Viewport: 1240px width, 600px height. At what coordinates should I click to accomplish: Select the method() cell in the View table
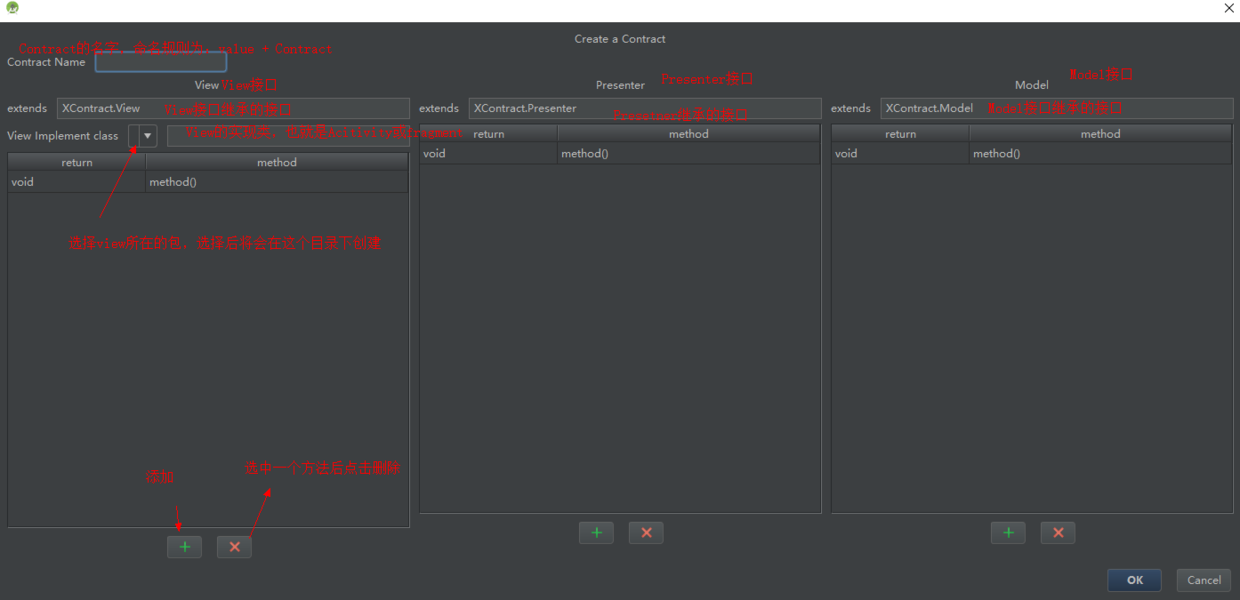coord(277,182)
